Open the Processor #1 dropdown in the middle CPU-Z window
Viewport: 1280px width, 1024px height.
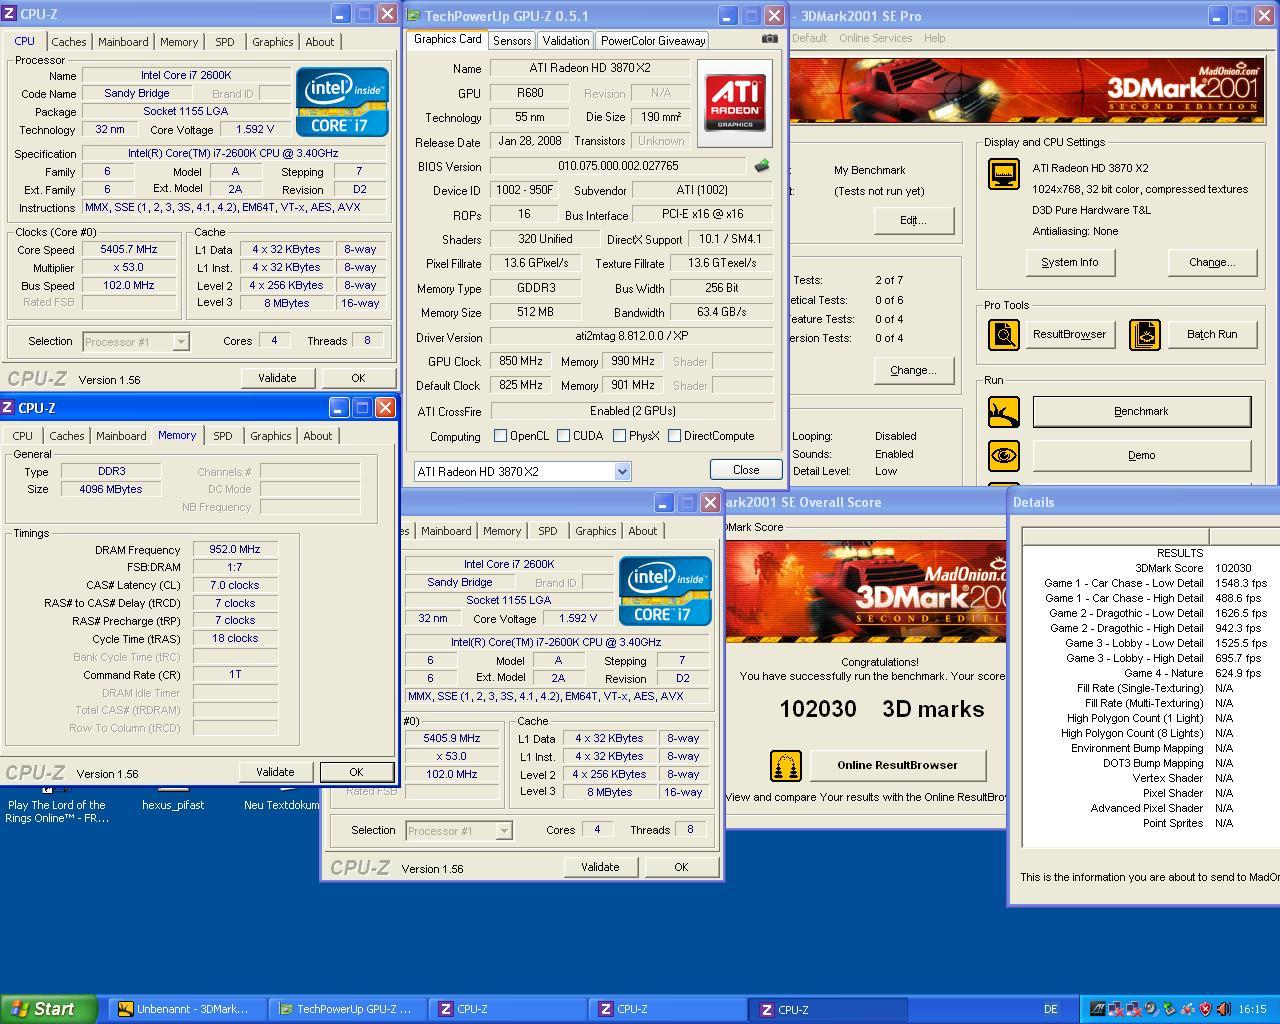coord(504,831)
